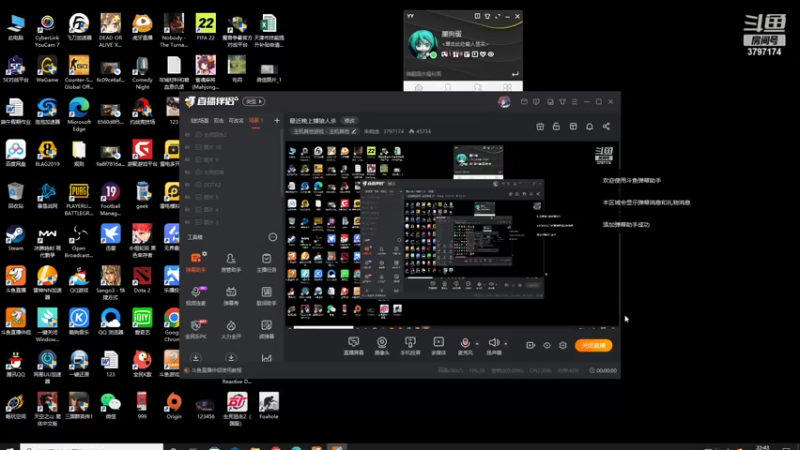Image resolution: width=800 pixels, height=450 pixels.
Task: Open the Origin desktop shortcut
Action: [x=173, y=406]
